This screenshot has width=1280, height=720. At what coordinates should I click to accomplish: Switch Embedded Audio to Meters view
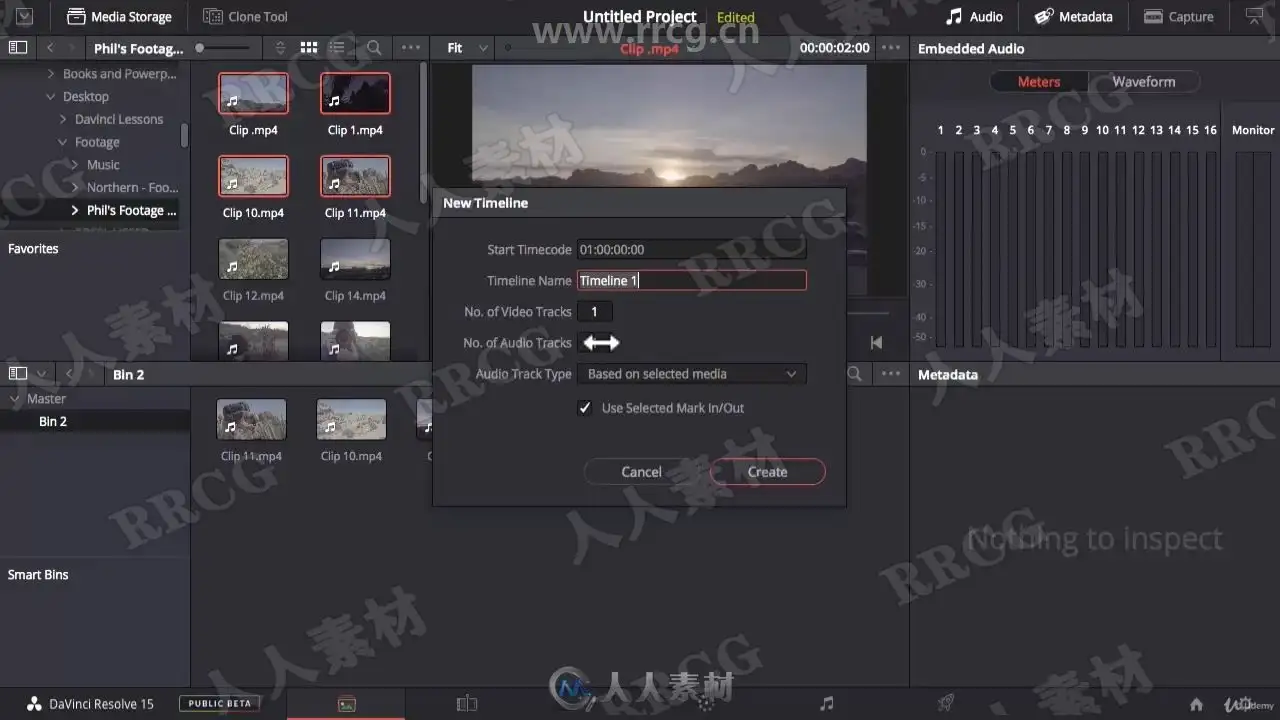[x=1039, y=82]
